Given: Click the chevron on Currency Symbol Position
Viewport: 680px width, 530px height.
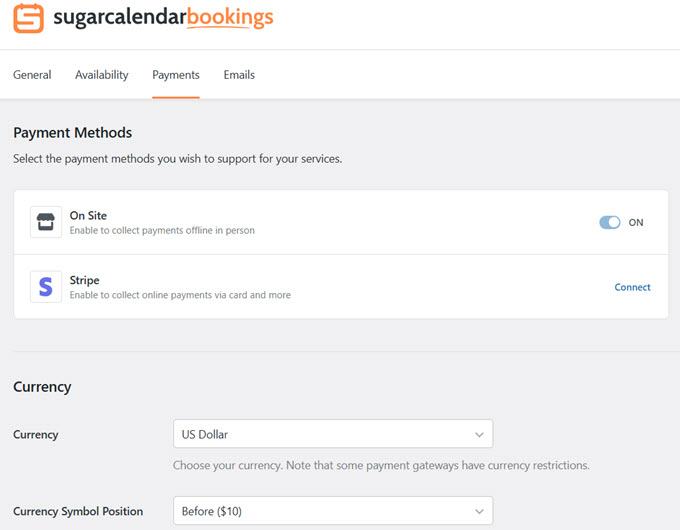Looking at the screenshot, I should [479, 511].
